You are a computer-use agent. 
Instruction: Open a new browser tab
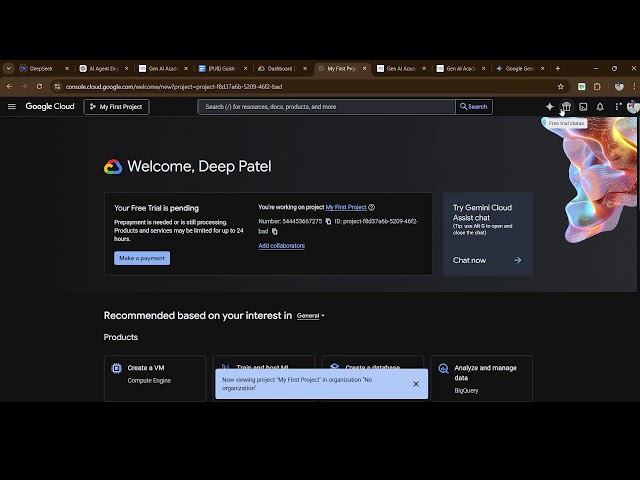[558, 69]
